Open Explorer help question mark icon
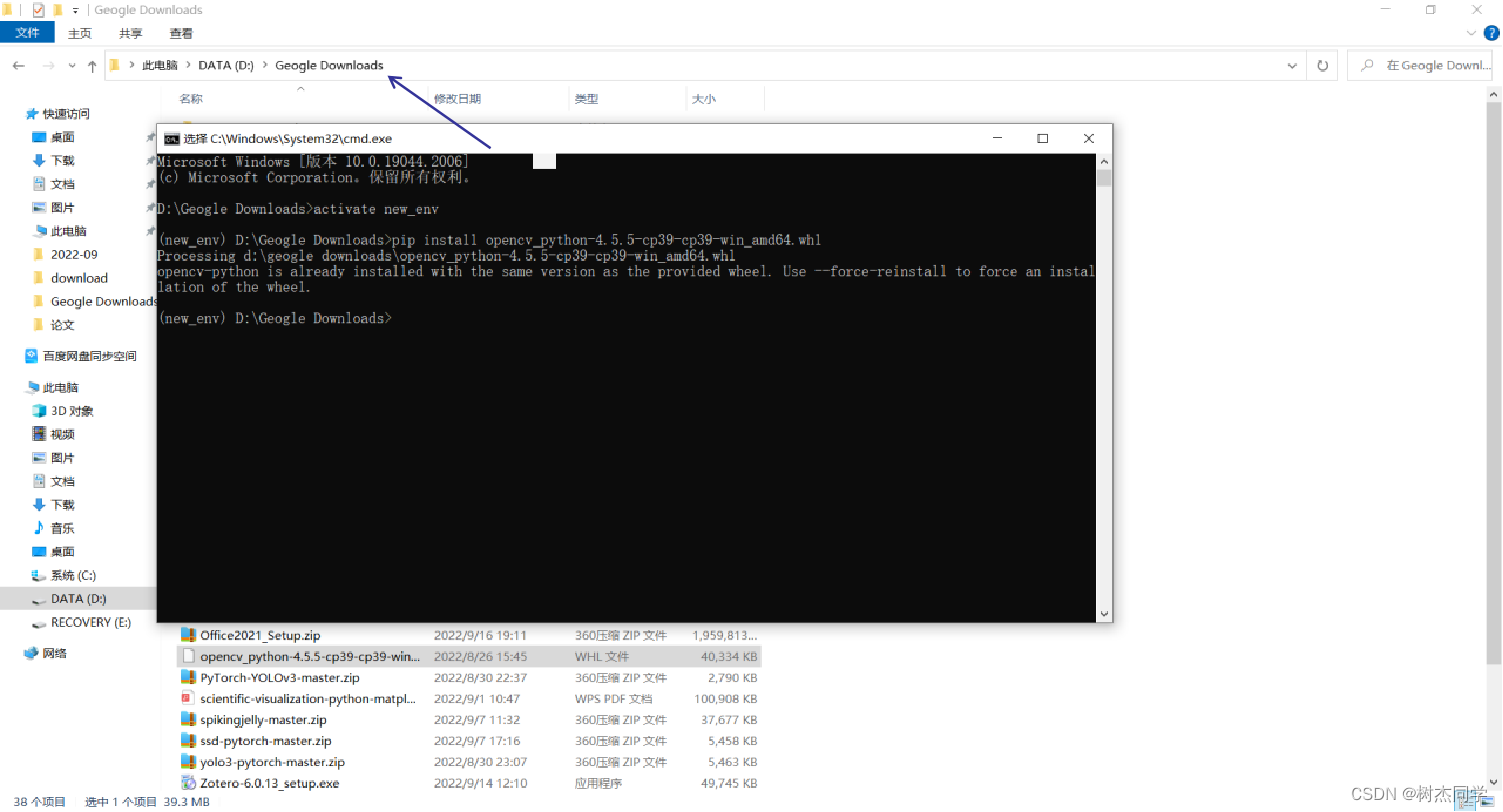Viewport: 1503px width, 812px height. (1490, 33)
